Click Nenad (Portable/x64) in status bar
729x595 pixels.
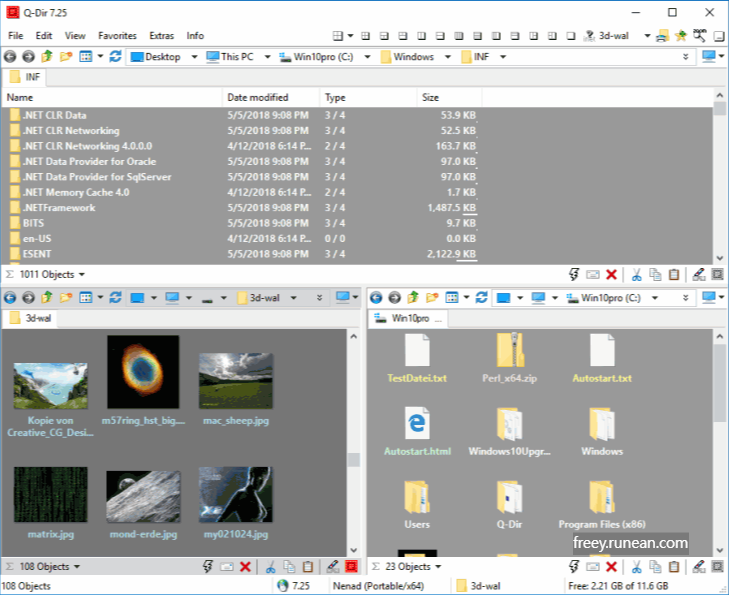pyautogui.click(x=378, y=586)
